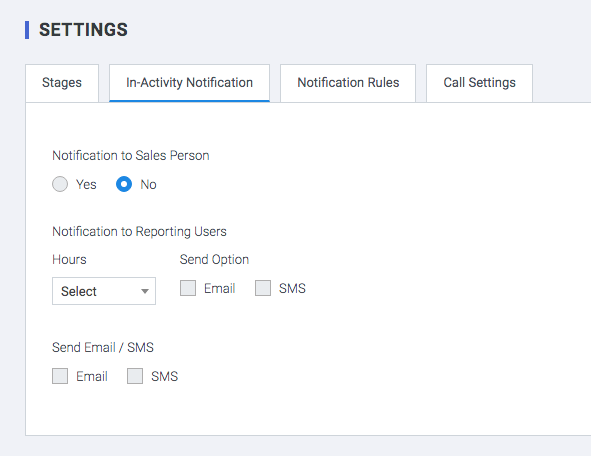
Task: Click the 'No' label text
Action: tap(148, 185)
